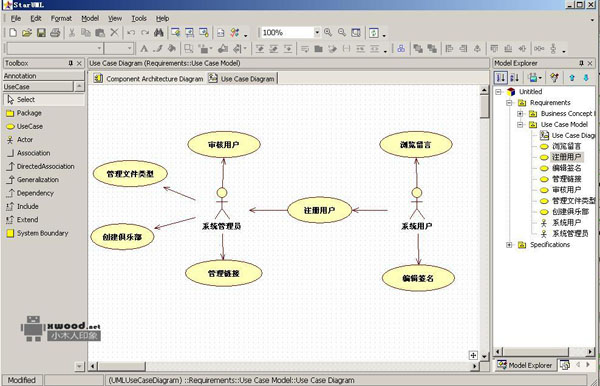Pick the Extend tool in Toolbox
The width and height of the screenshot is (600, 386).
tap(23, 220)
